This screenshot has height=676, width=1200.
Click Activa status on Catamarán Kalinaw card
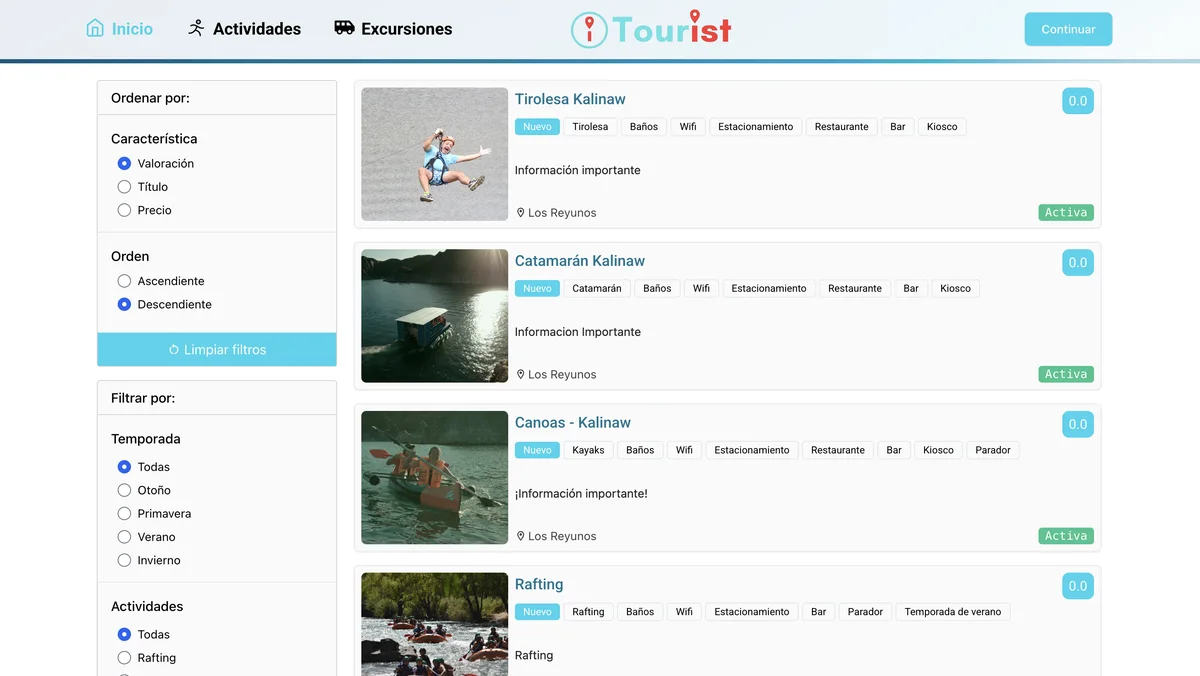(1066, 375)
